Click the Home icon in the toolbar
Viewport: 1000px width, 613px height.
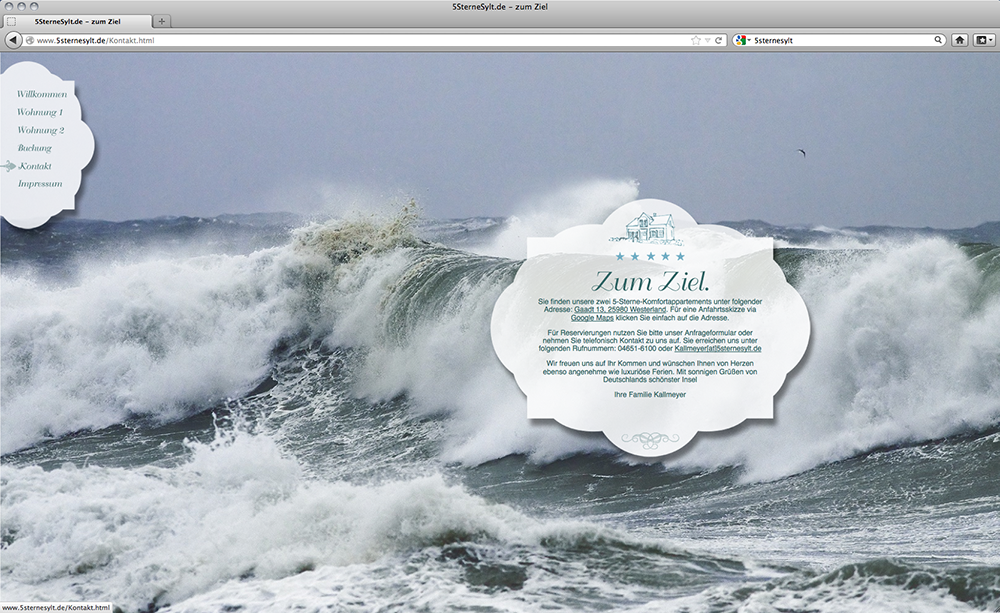[x=960, y=40]
